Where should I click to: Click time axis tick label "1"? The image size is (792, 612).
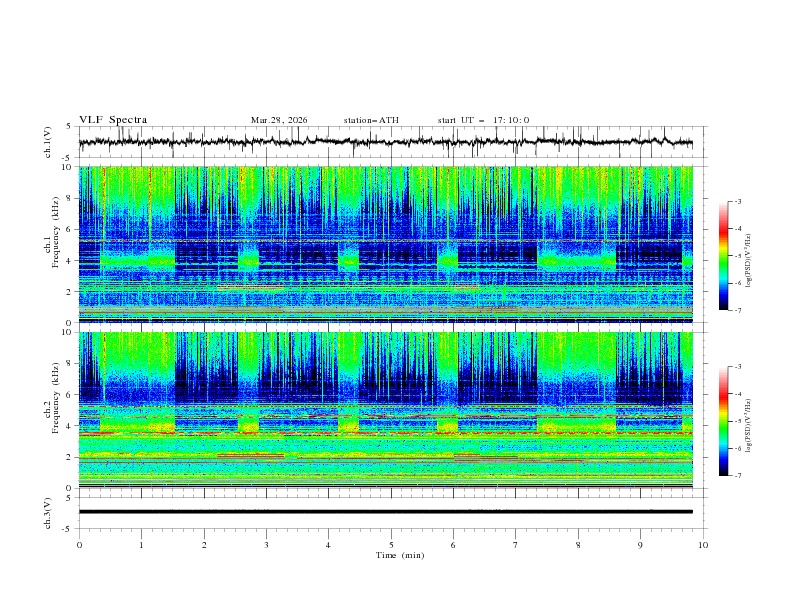click(x=141, y=545)
